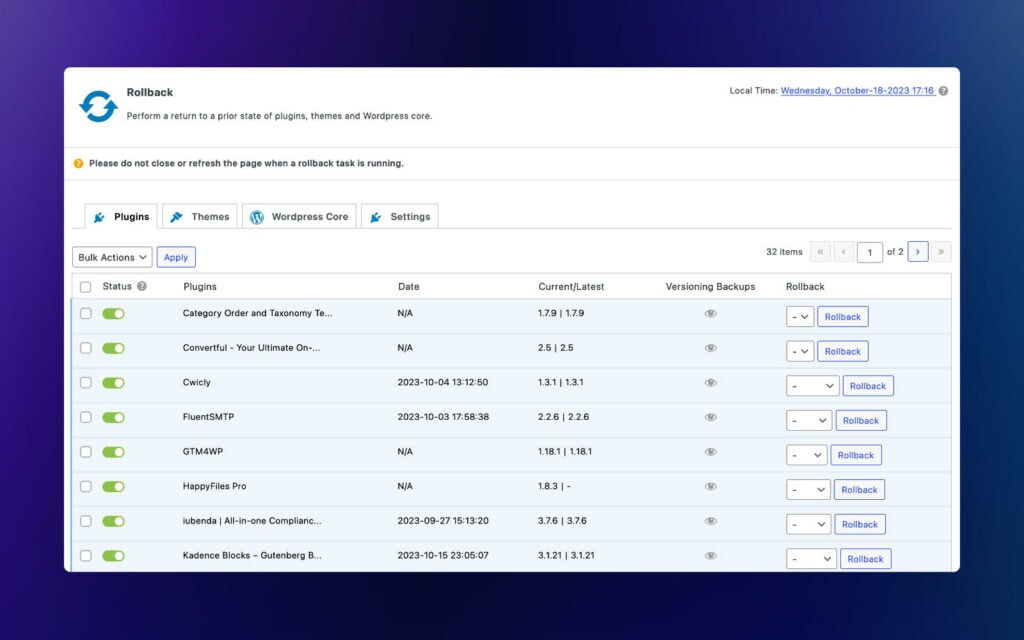Click the circular Rollback logo icon
The width and height of the screenshot is (1024, 640).
97,104
